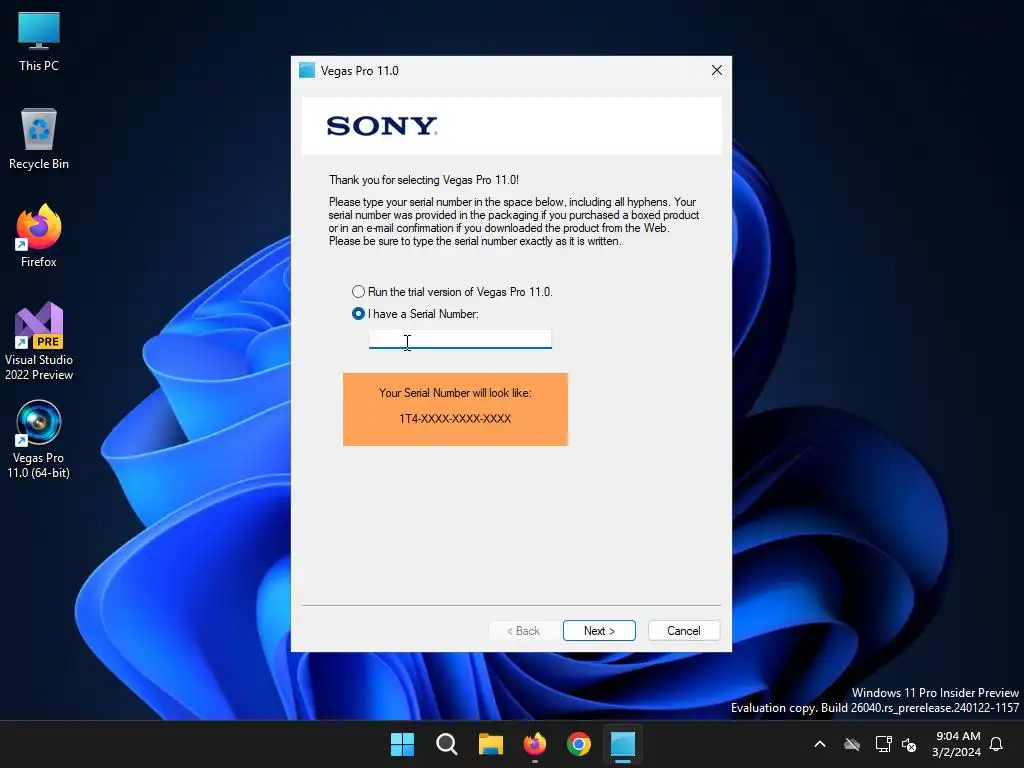Show hidden system tray icons

(x=820, y=744)
